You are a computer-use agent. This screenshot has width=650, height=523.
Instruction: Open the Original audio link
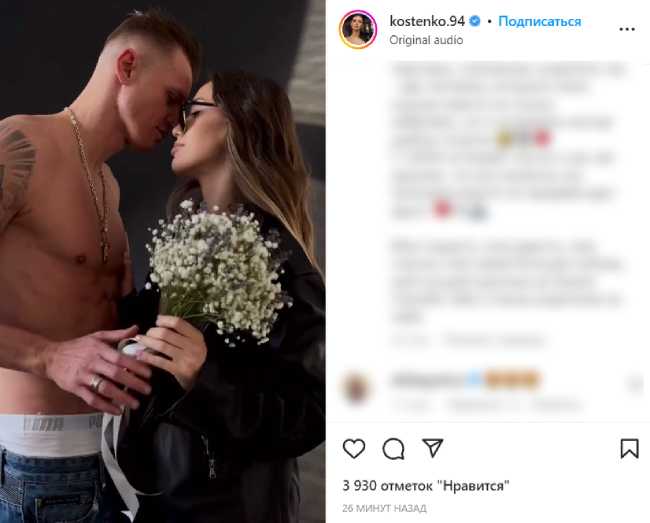pos(426,40)
